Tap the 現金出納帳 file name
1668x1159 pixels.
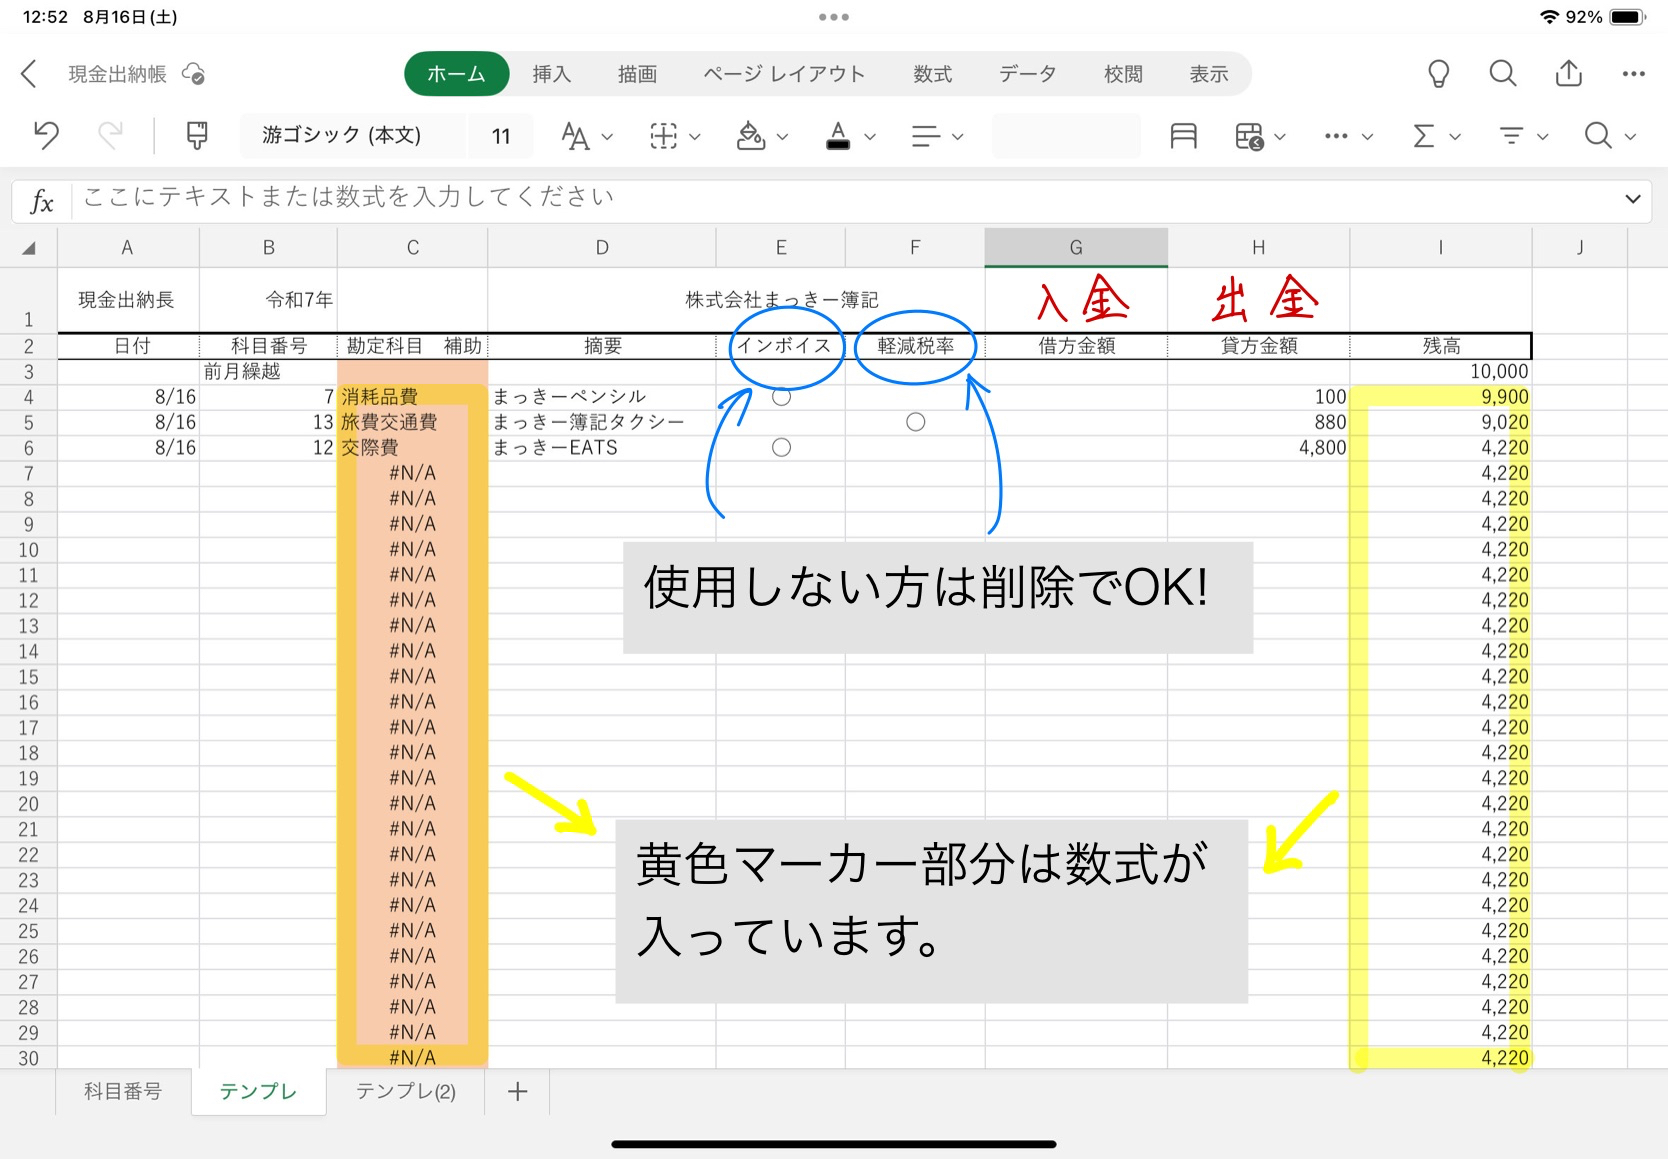(117, 74)
